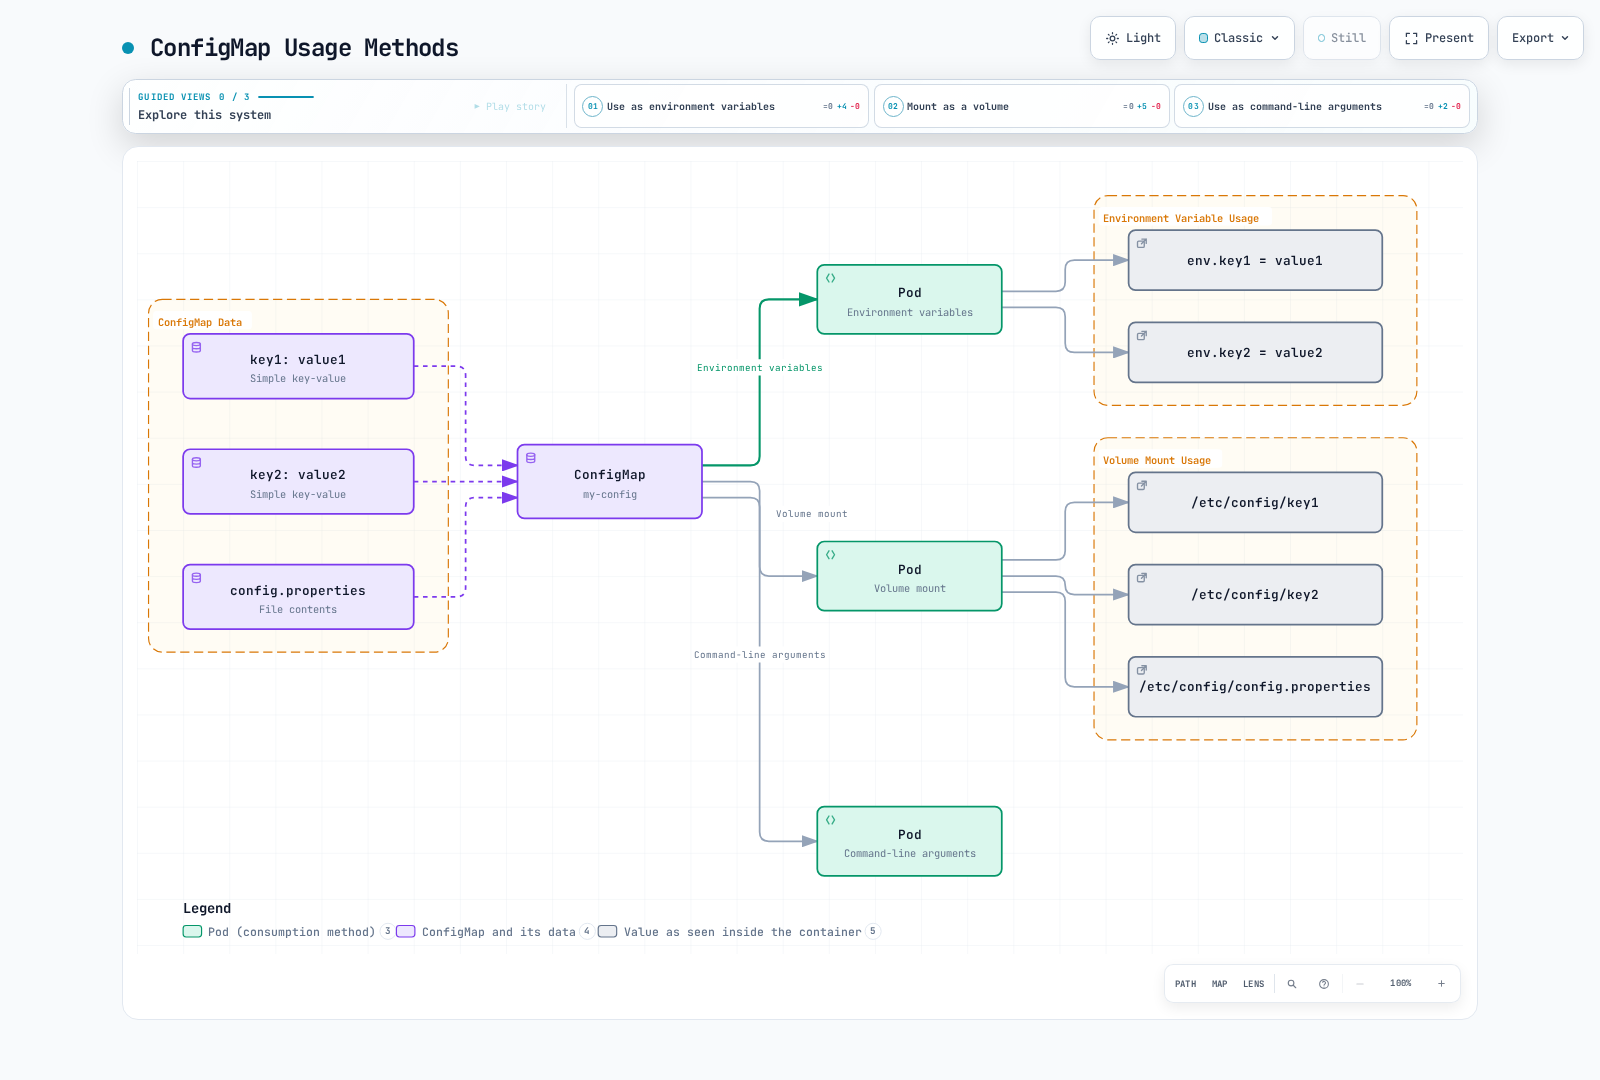Image resolution: width=1600 pixels, height=1080 pixels.
Task: Click the database icon on key2: value2 node
Action: coord(197,462)
